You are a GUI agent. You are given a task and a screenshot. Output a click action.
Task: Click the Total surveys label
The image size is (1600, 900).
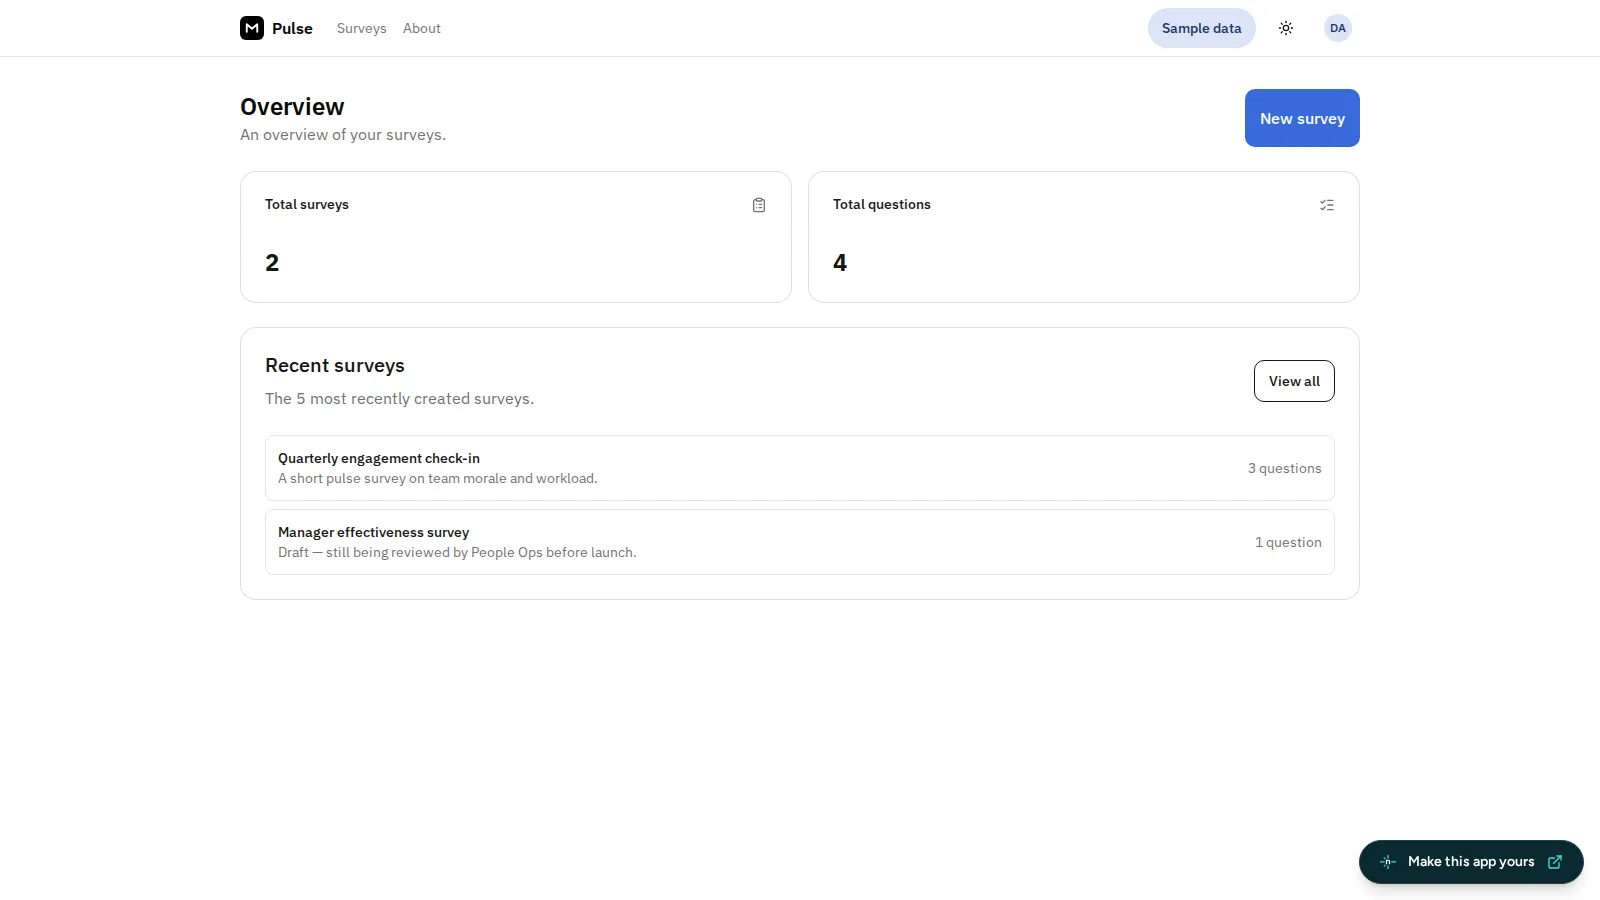(x=307, y=204)
